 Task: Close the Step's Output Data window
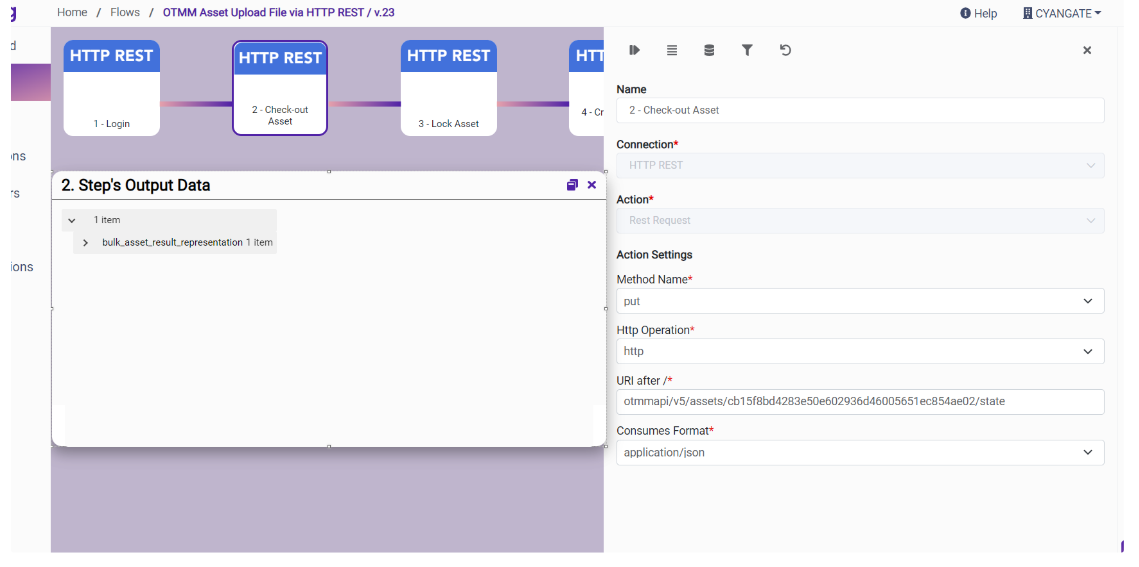coord(592,185)
